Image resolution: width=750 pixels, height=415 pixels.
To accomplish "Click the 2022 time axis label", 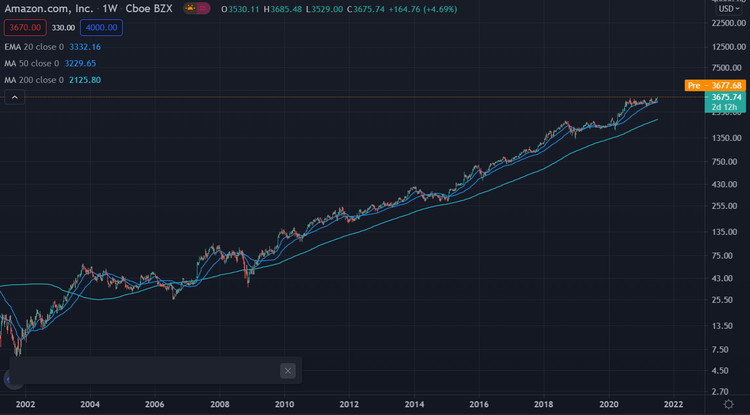I will [x=673, y=404].
